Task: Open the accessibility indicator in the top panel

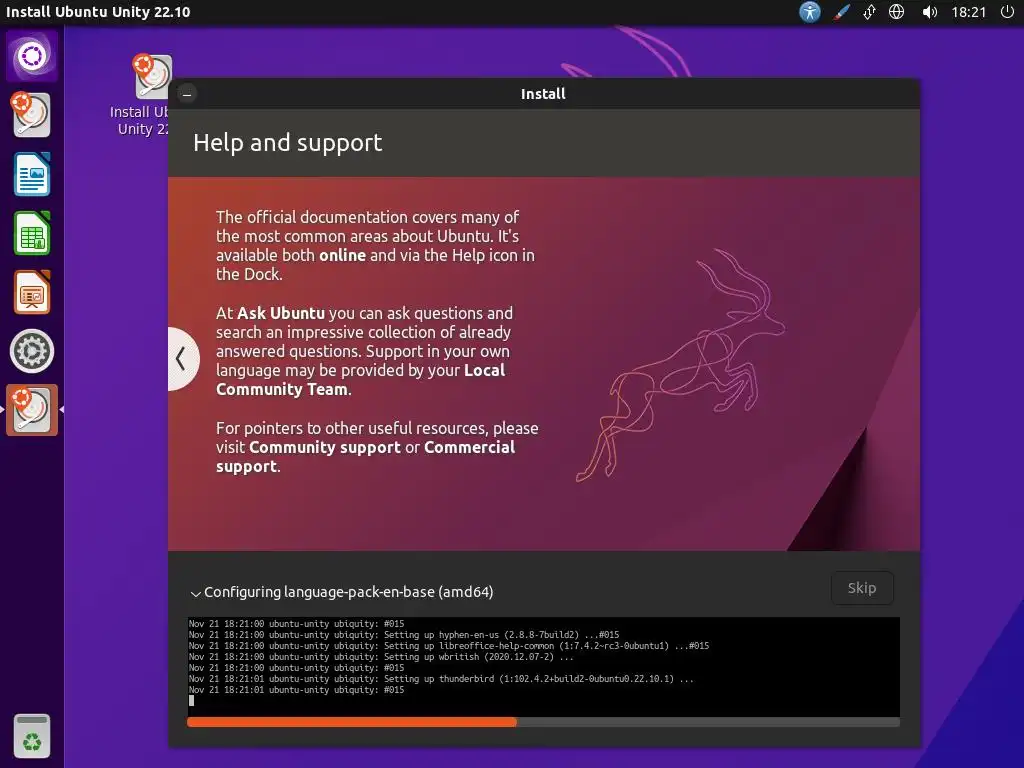Action: click(x=810, y=12)
